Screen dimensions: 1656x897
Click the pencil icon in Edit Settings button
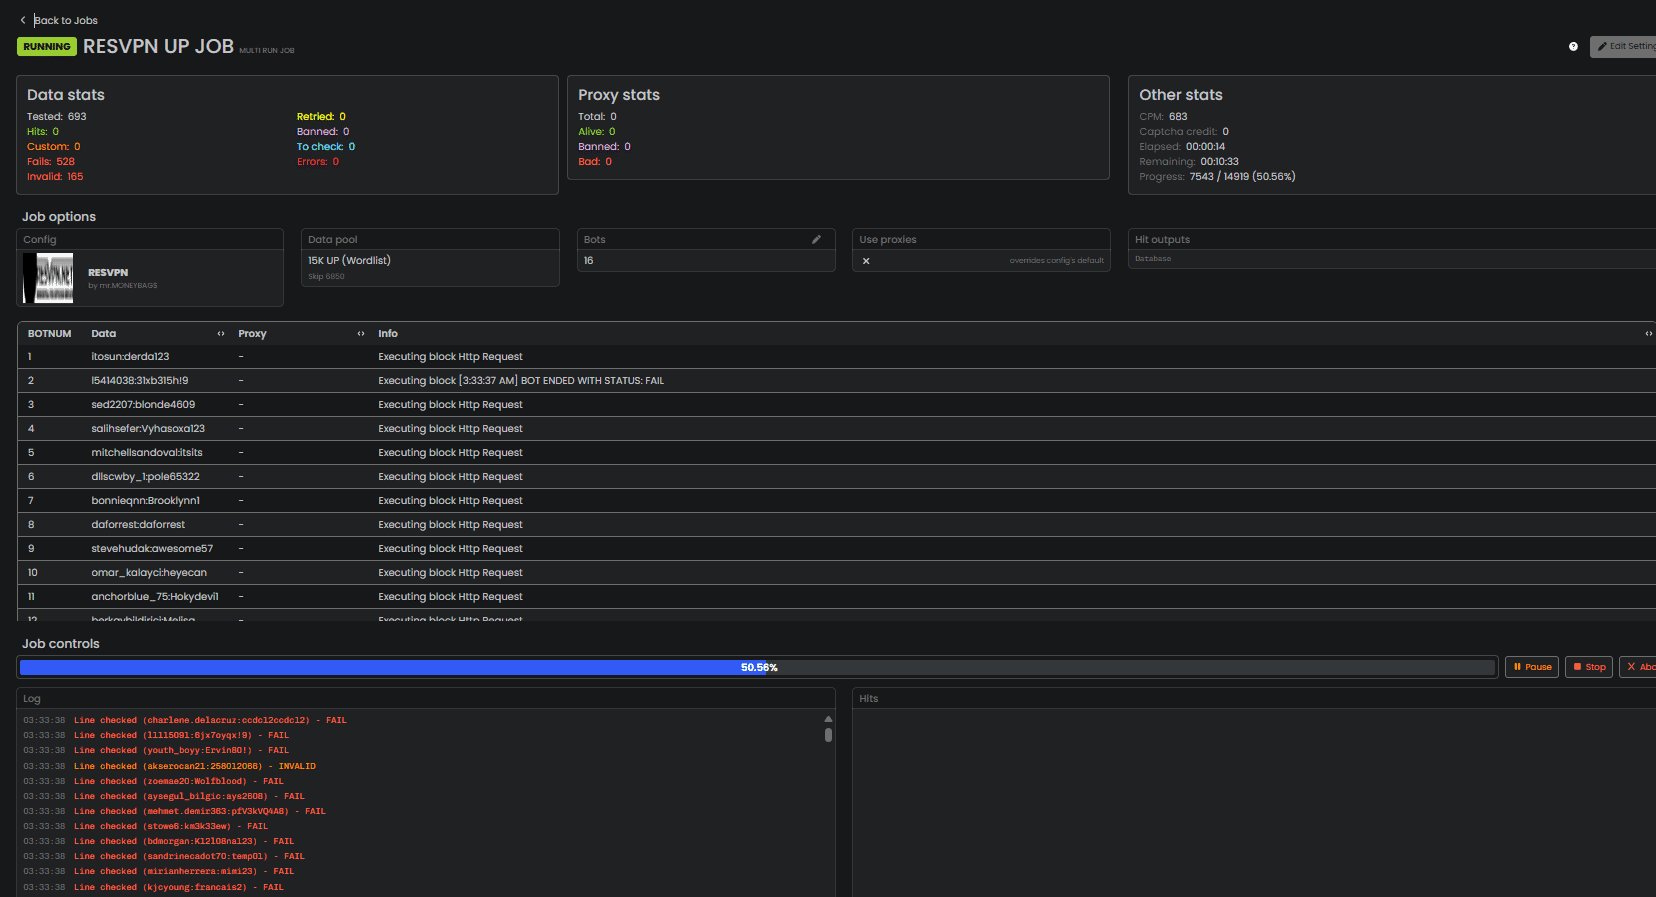[1603, 47]
